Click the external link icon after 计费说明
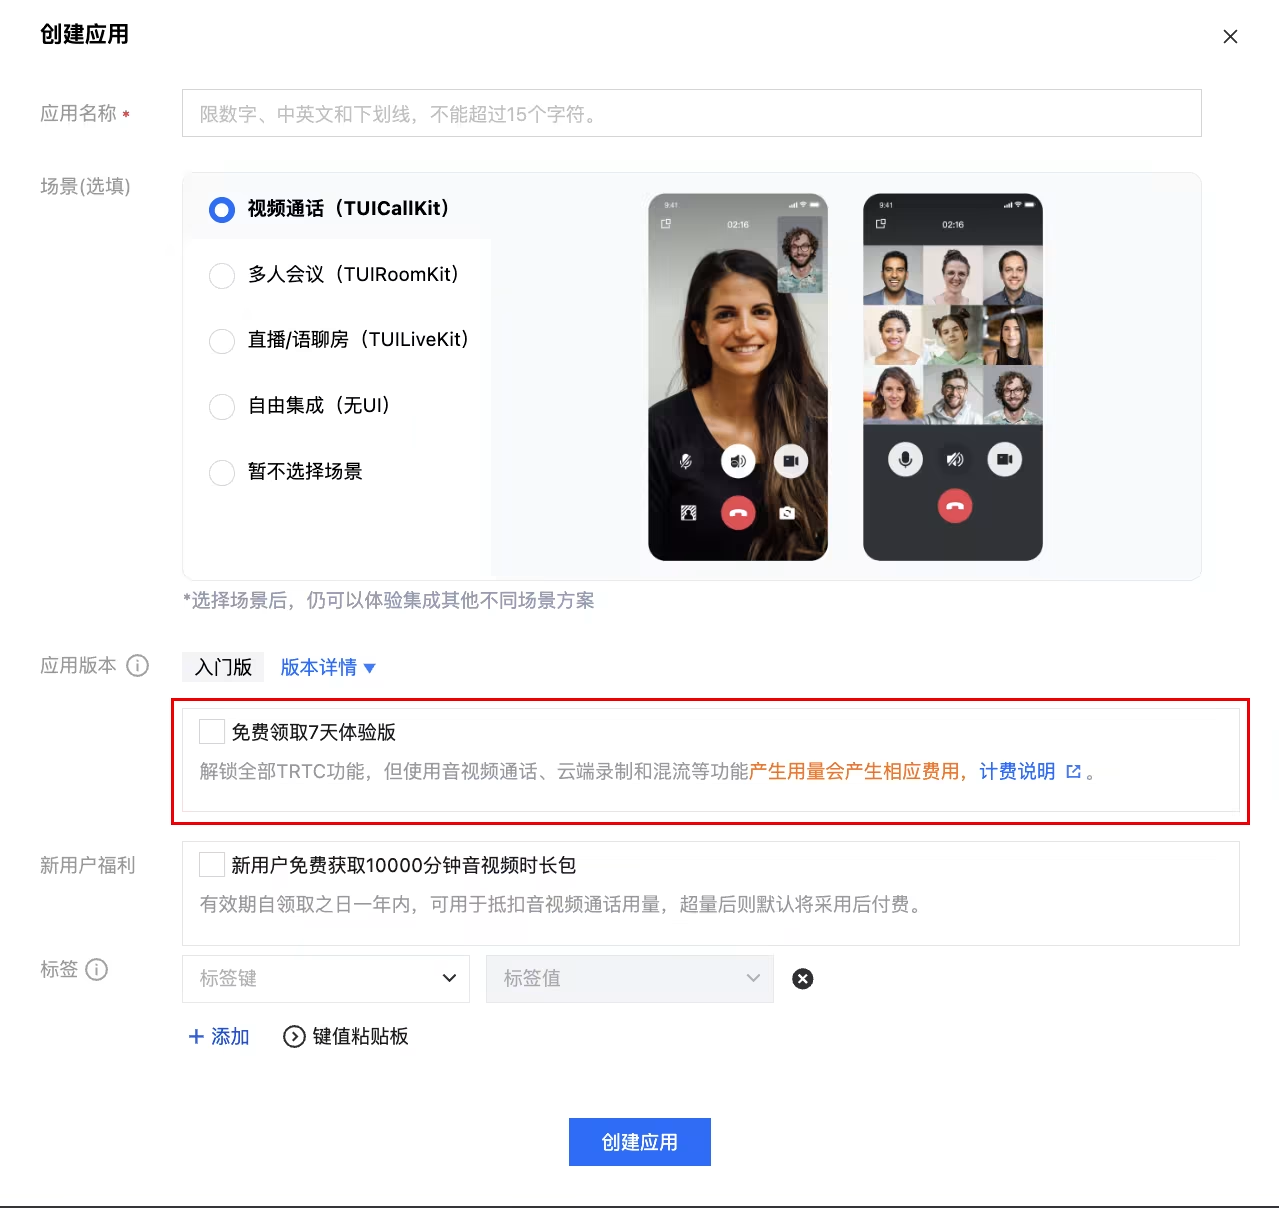Screen dimensions: 1279x1208 click(x=1073, y=771)
